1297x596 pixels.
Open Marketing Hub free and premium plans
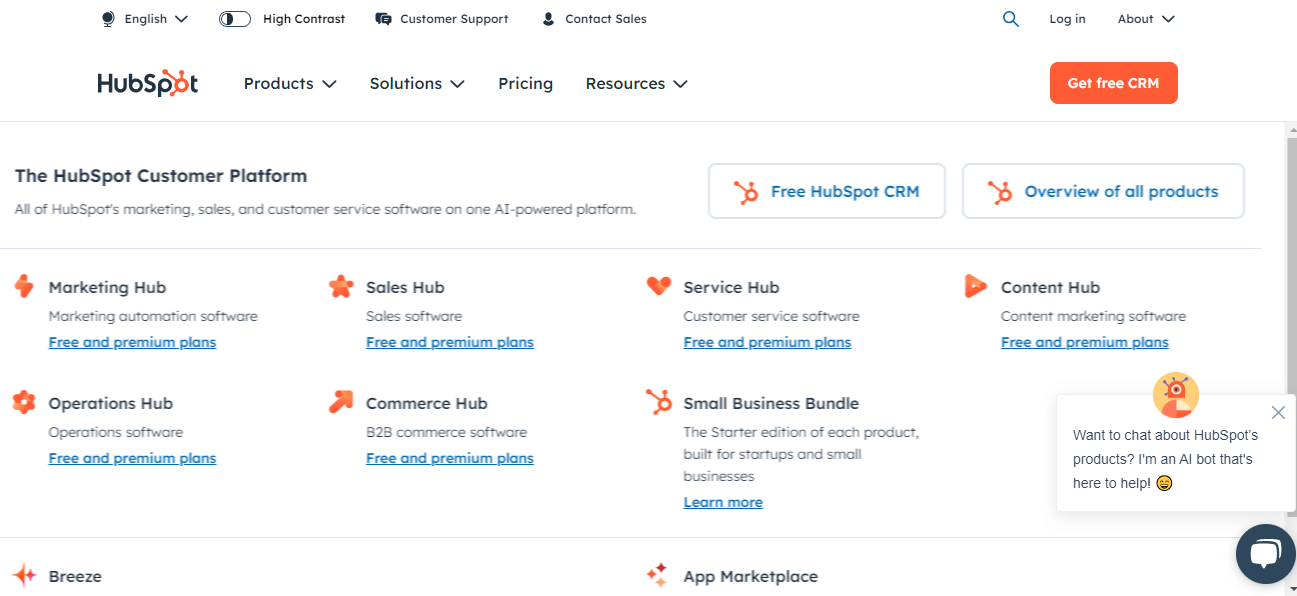132,342
